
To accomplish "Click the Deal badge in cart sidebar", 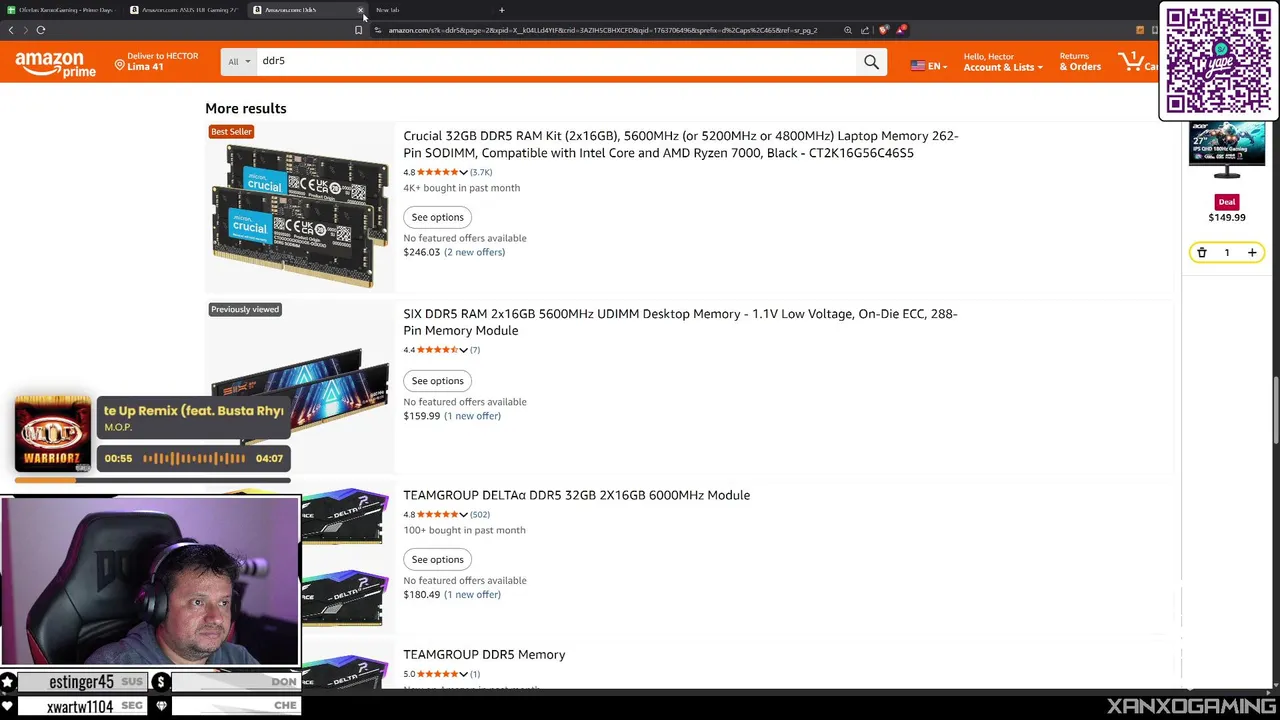I will click(x=1227, y=202).
